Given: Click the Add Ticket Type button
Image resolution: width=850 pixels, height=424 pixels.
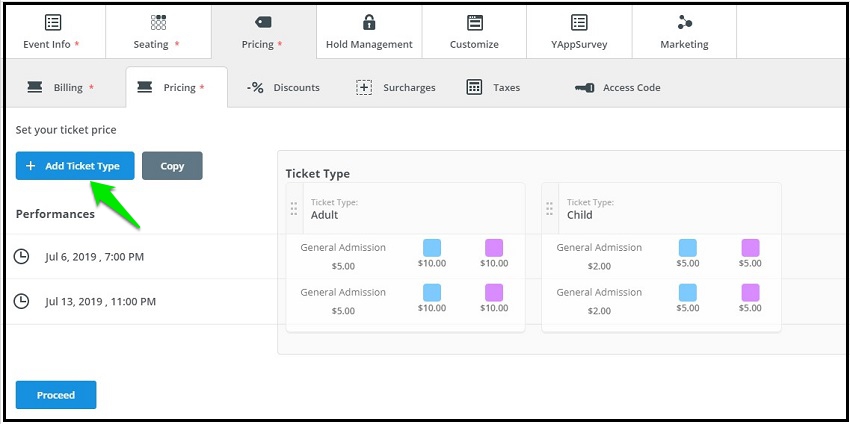Looking at the screenshot, I should 75,166.
